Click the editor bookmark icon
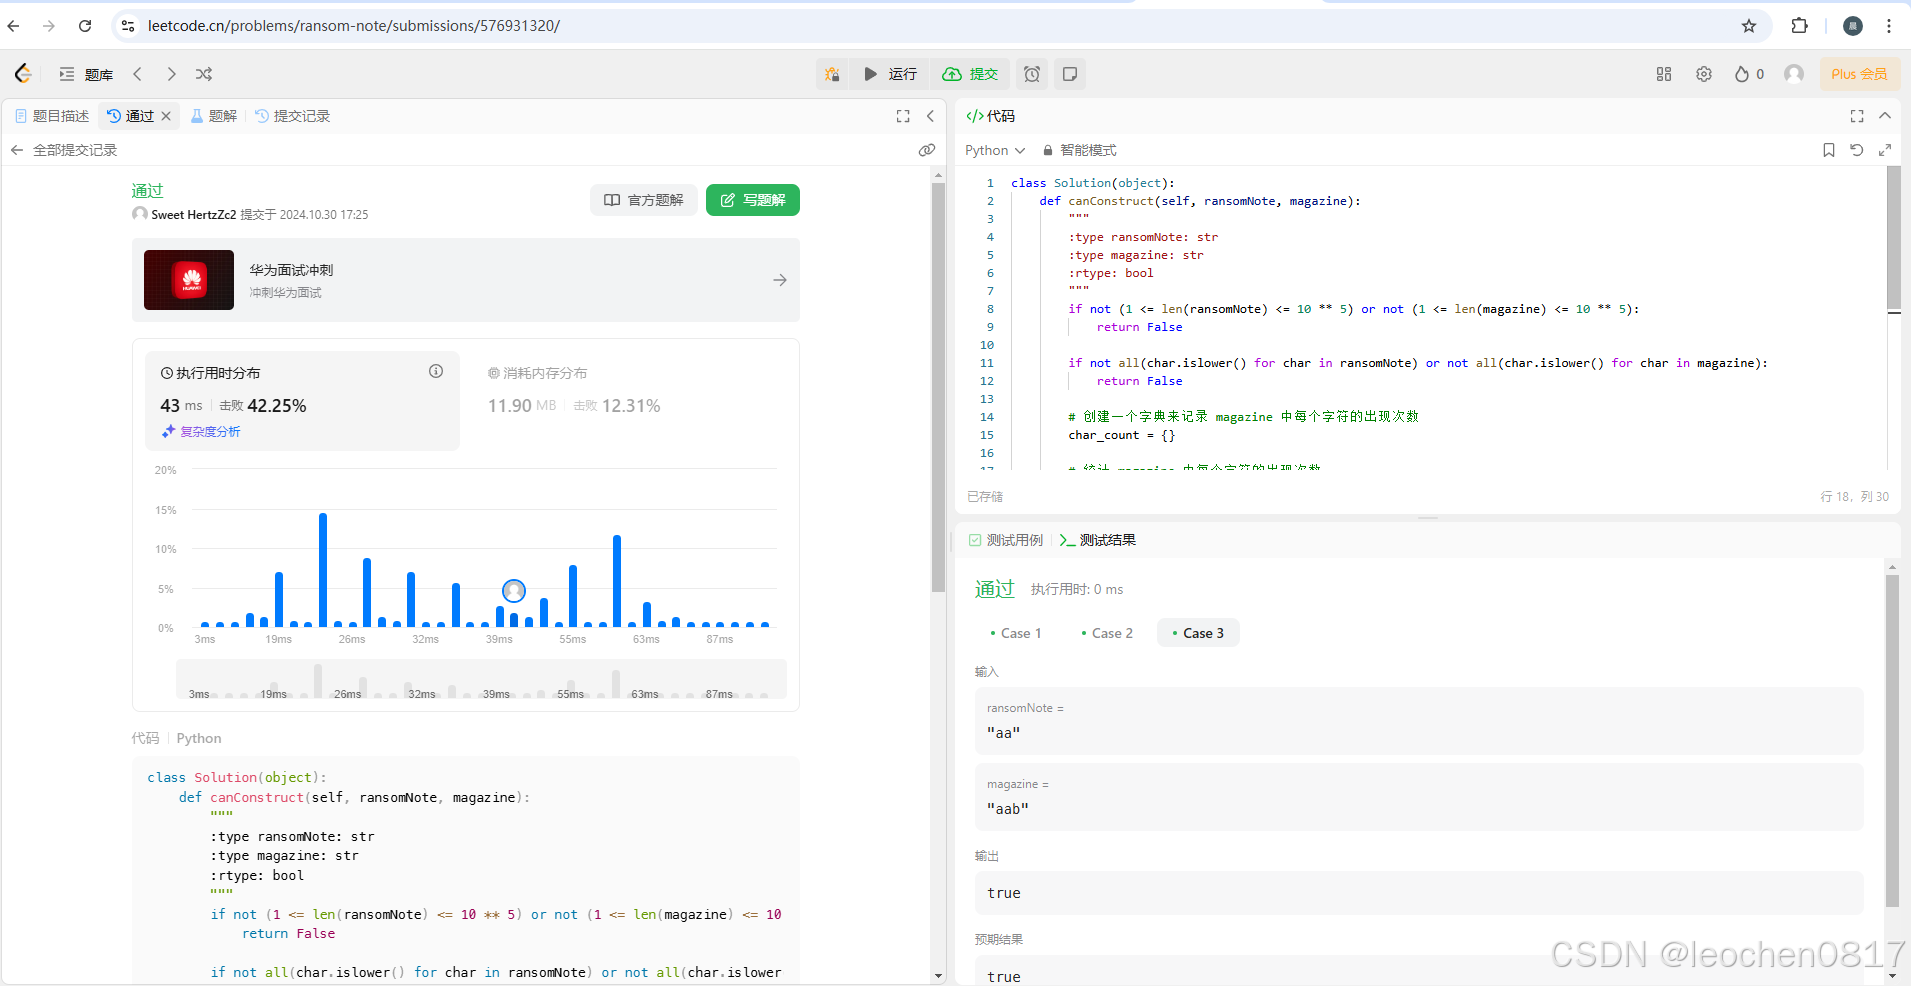1911x986 pixels. click(1829, 150)
